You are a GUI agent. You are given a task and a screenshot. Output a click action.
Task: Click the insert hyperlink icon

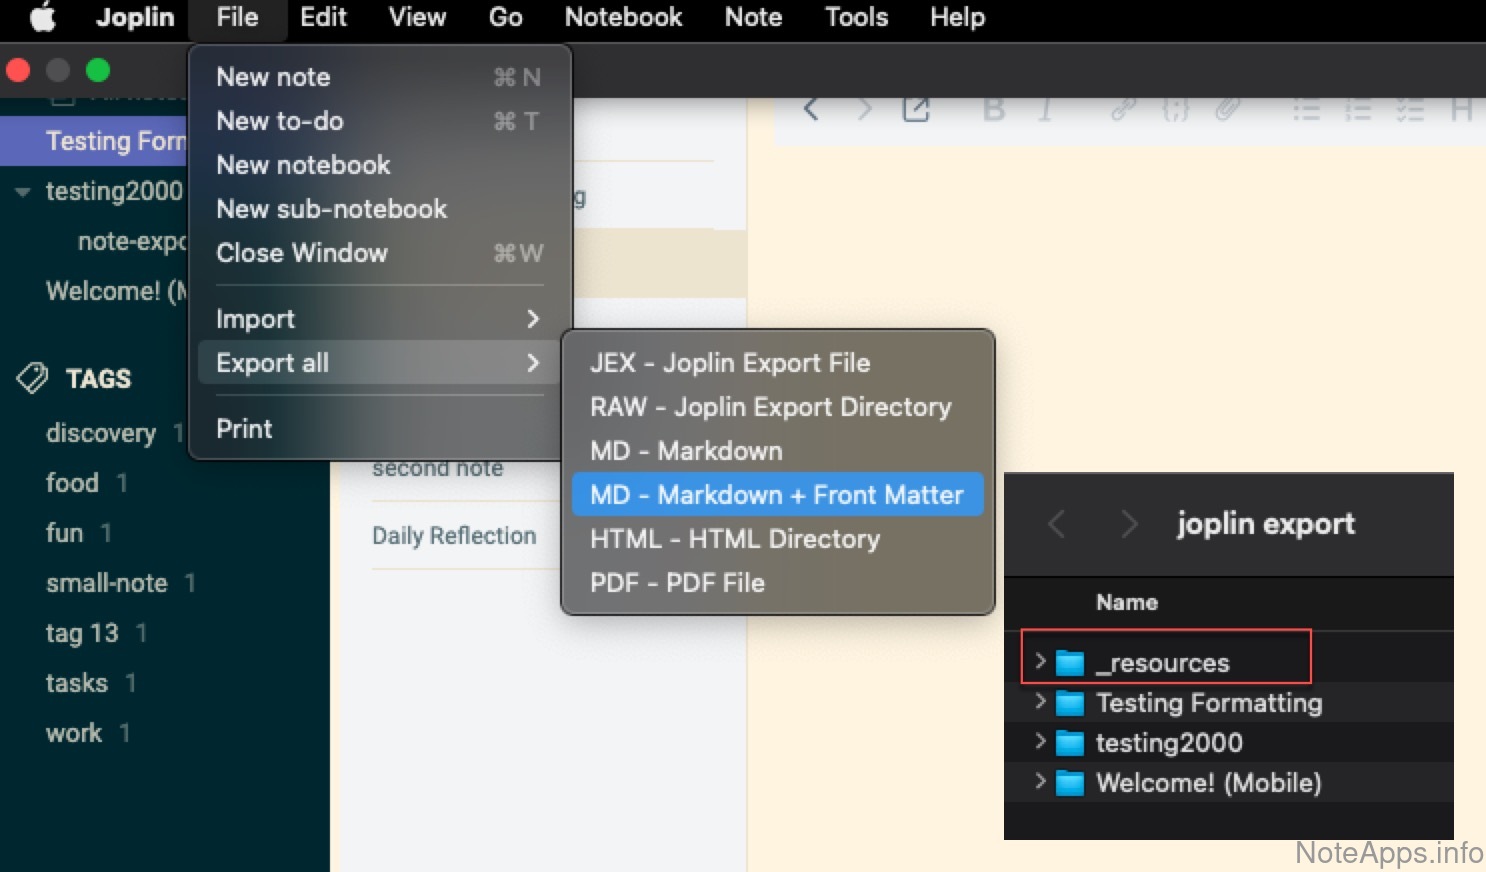[x=1123, y=109]
